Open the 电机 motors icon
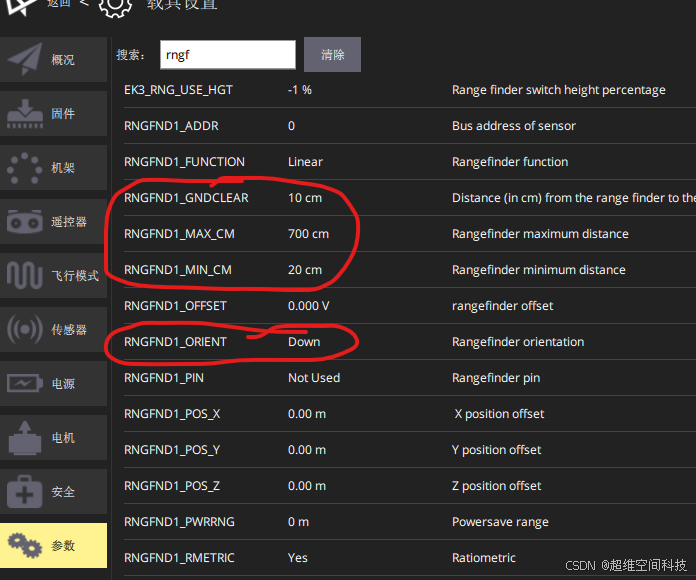 (x=25, y=438)
